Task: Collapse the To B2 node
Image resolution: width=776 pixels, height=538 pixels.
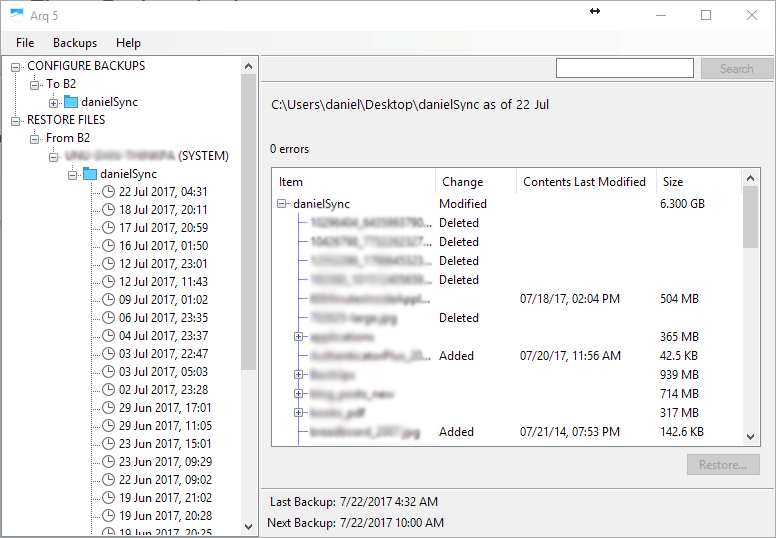Action: click(35, 85)
